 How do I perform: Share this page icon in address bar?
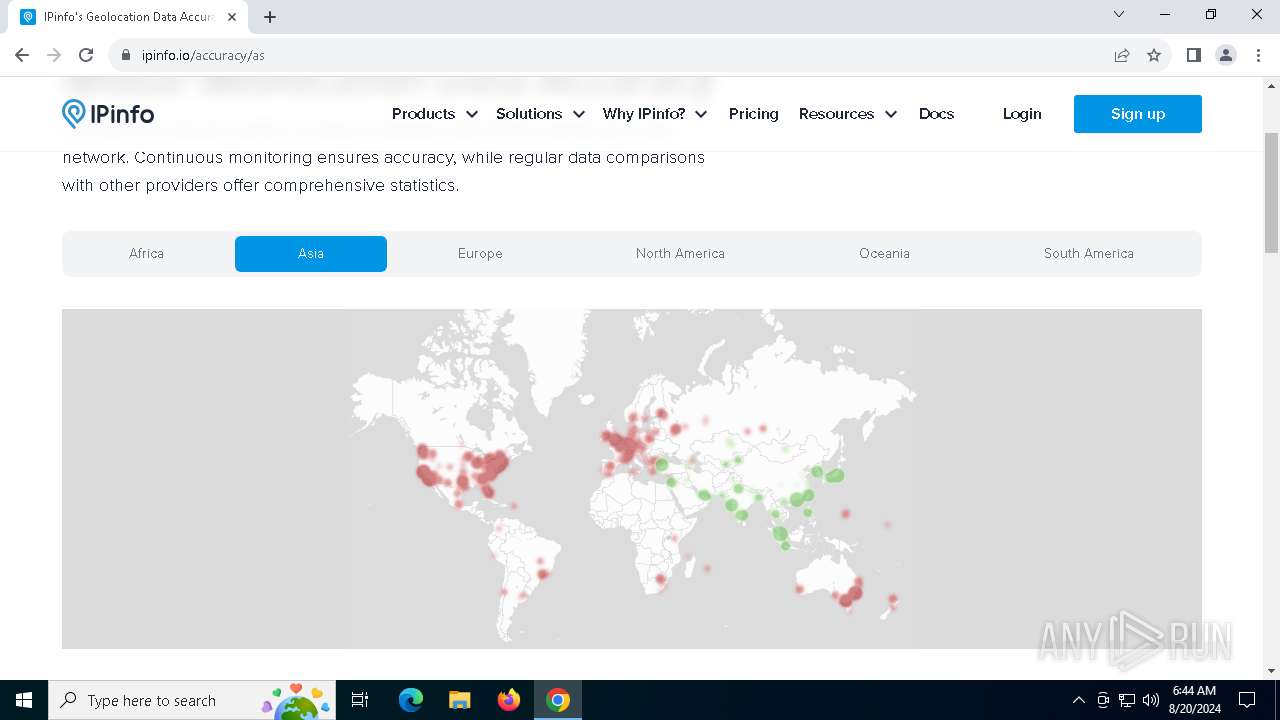(x=1122, y=55)
